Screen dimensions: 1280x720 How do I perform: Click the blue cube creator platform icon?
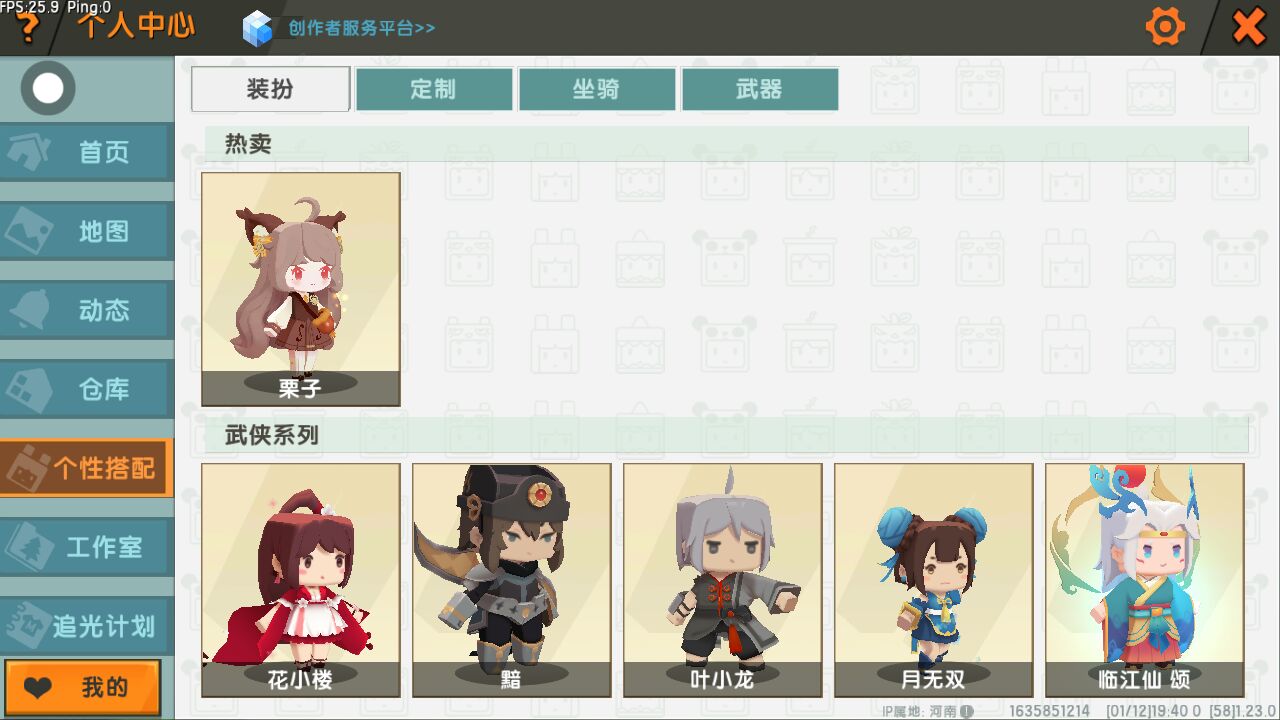click(x=257, y=28)
